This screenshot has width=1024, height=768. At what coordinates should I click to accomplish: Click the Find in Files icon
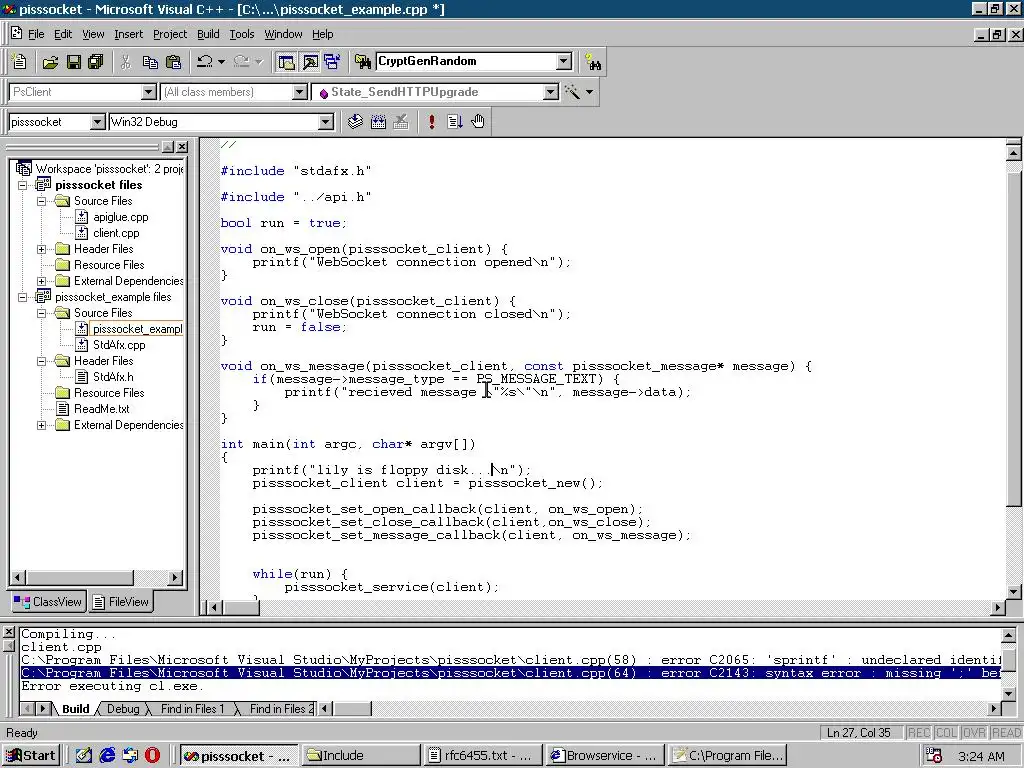tap(363, 62)
